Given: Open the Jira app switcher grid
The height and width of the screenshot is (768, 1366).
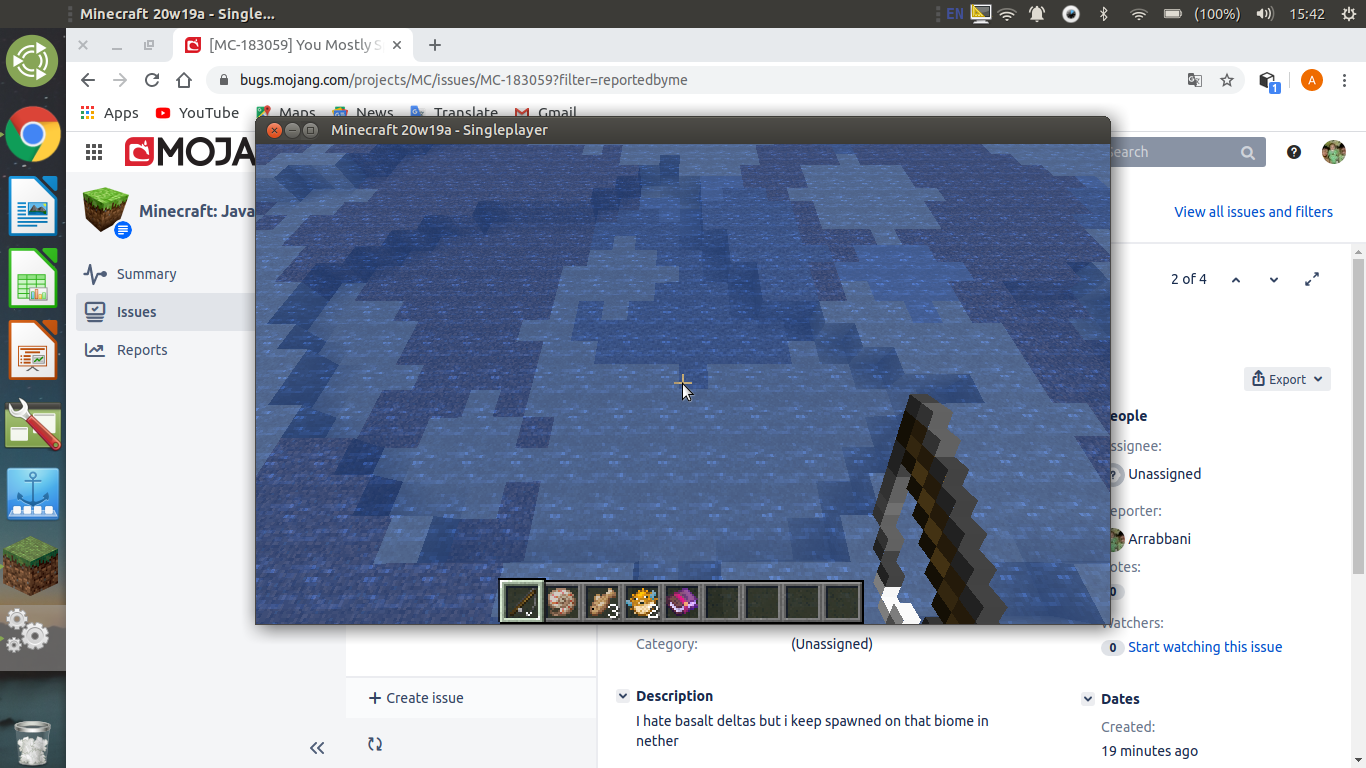Looking at the screenshot, I should point(94,152).
